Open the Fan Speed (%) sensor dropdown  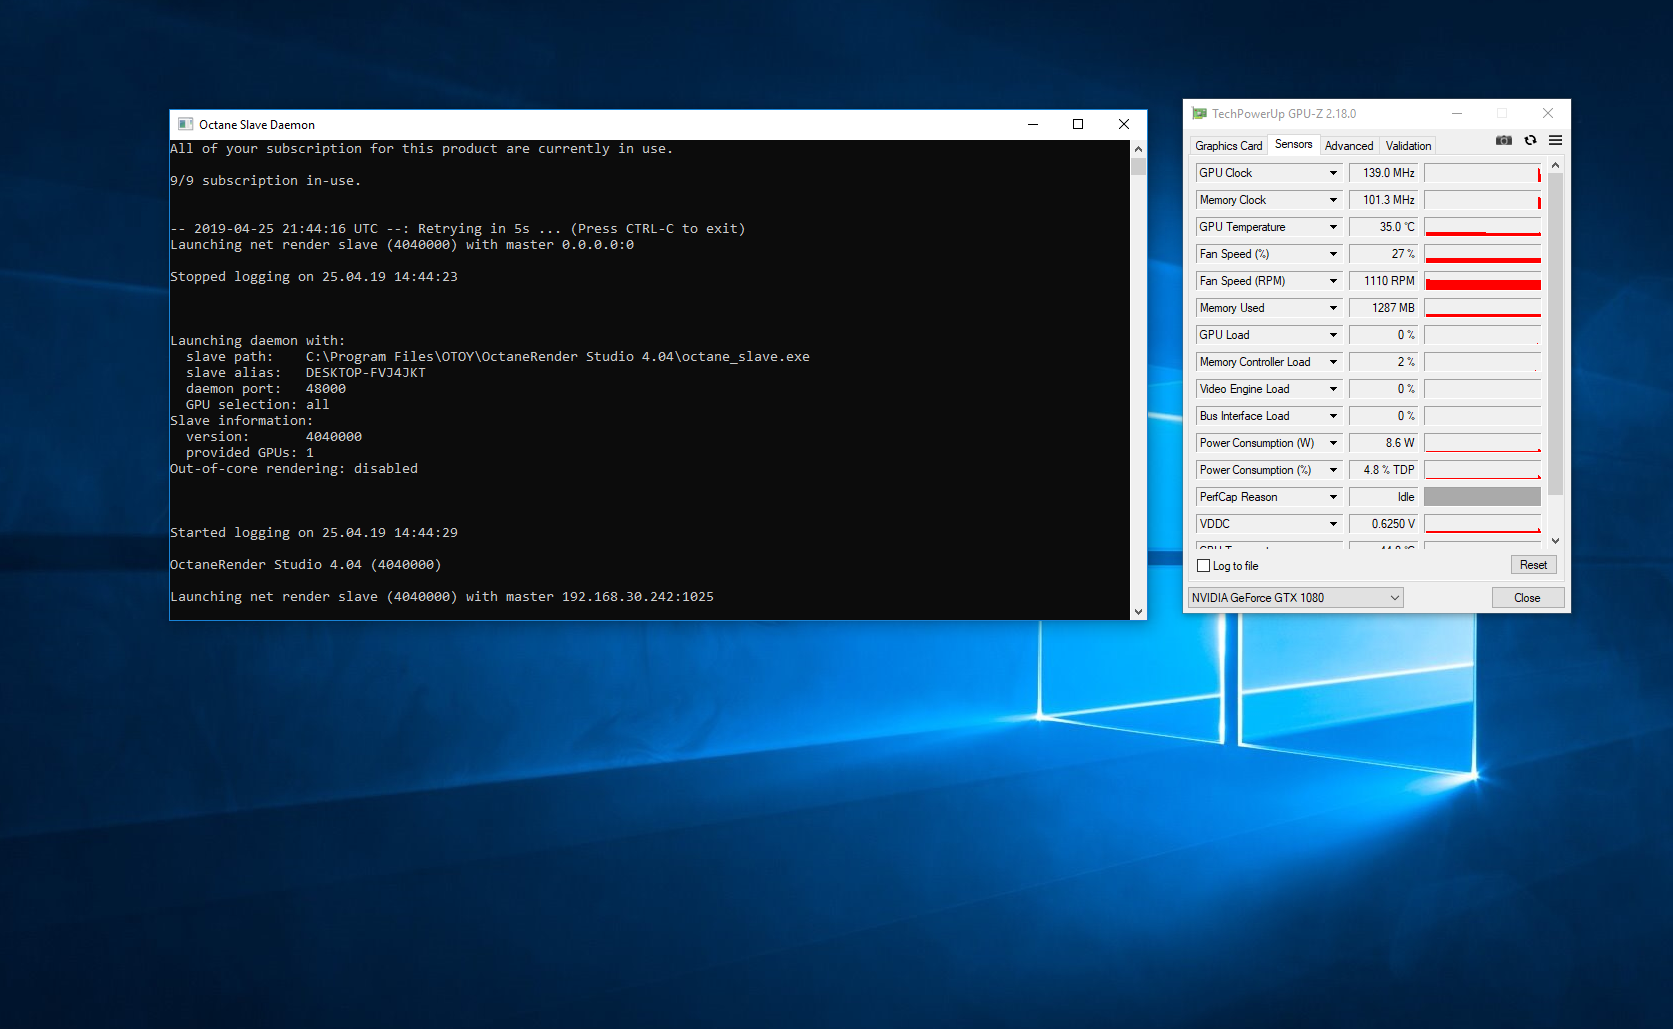click(x=1333, y=254)
